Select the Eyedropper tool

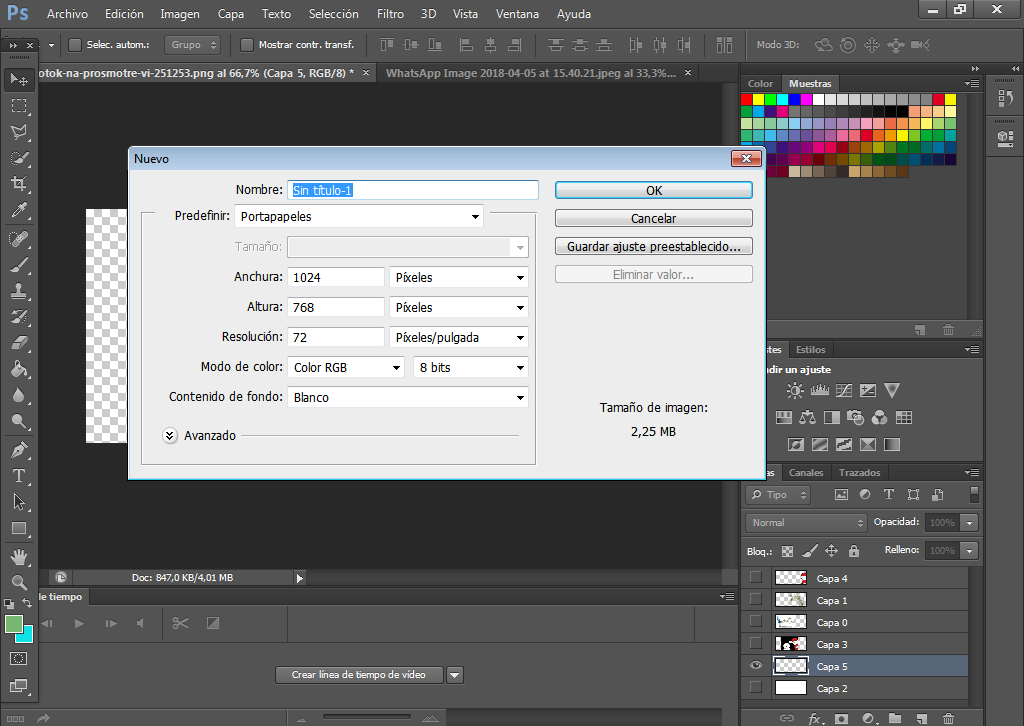coord(19,210)
